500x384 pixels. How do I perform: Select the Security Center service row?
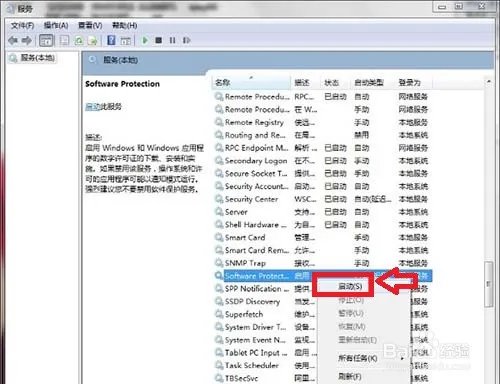[322, 199]
